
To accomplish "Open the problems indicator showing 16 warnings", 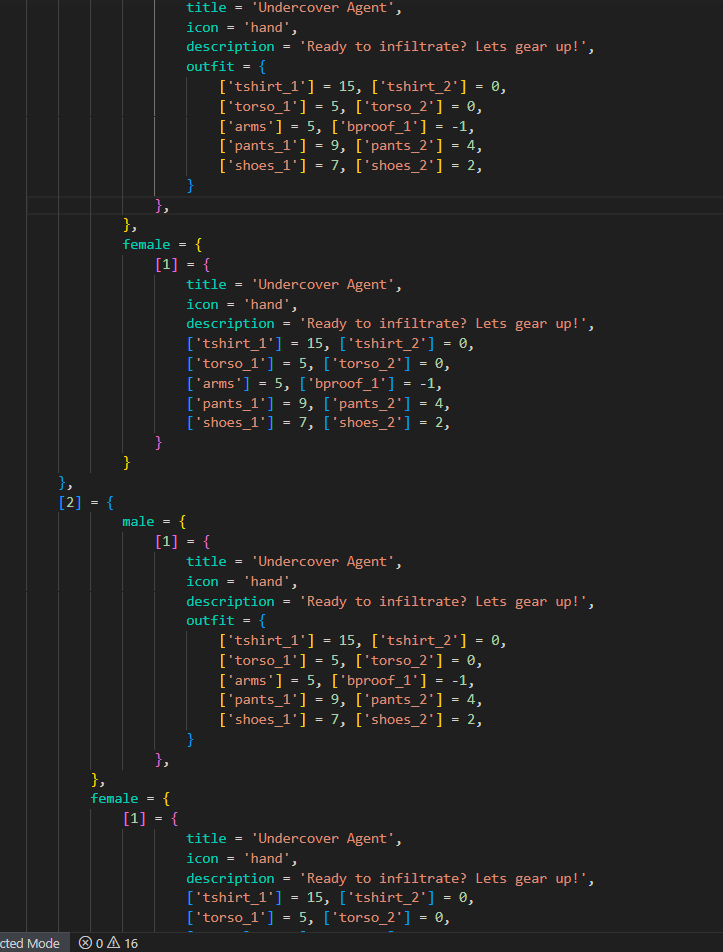I will pyautogui.click(x=109, y=943).
